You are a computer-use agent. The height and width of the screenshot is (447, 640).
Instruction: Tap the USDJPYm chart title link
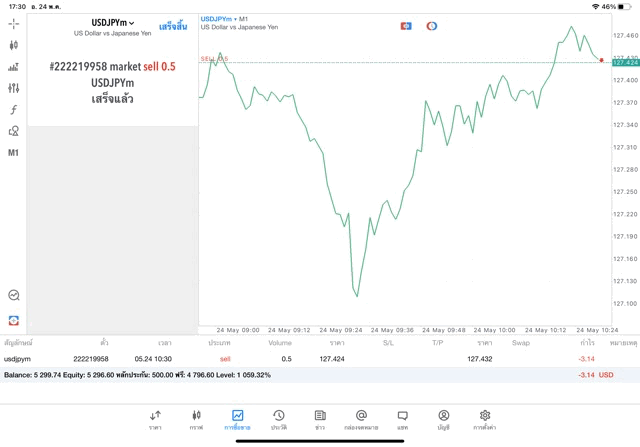pyautogui.click(x=216, y=19)
